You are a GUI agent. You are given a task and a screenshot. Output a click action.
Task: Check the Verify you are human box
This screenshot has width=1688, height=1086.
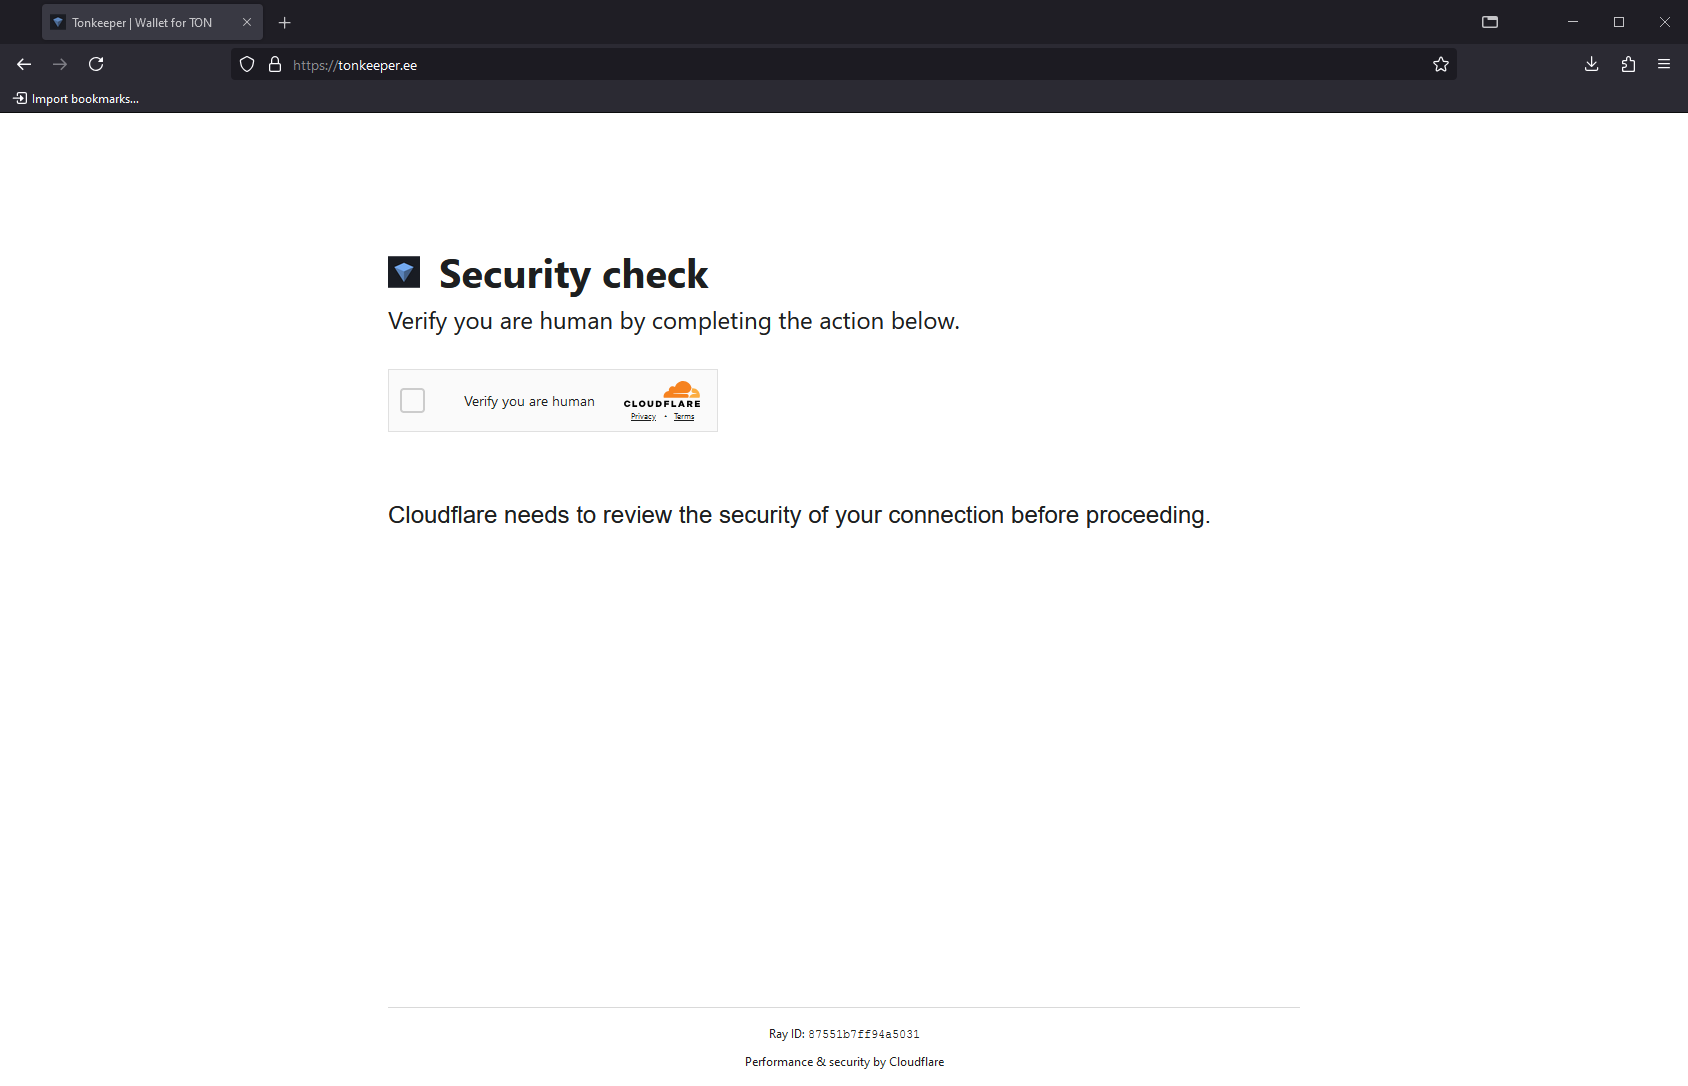coord(412,401)
